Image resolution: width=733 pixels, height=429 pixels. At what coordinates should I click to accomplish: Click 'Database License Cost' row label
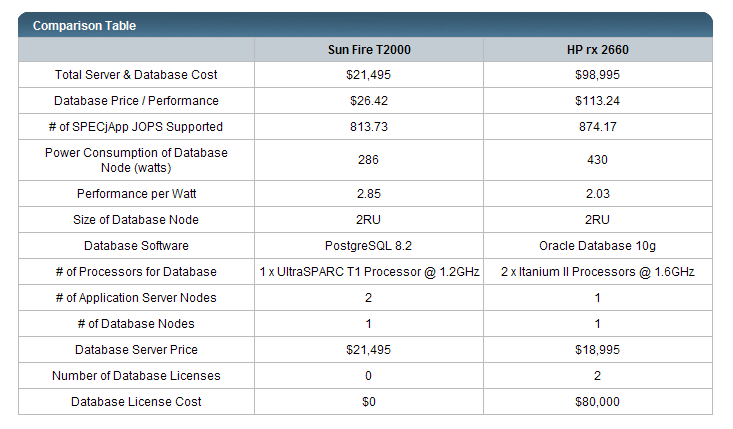click(x=136, y=401)
